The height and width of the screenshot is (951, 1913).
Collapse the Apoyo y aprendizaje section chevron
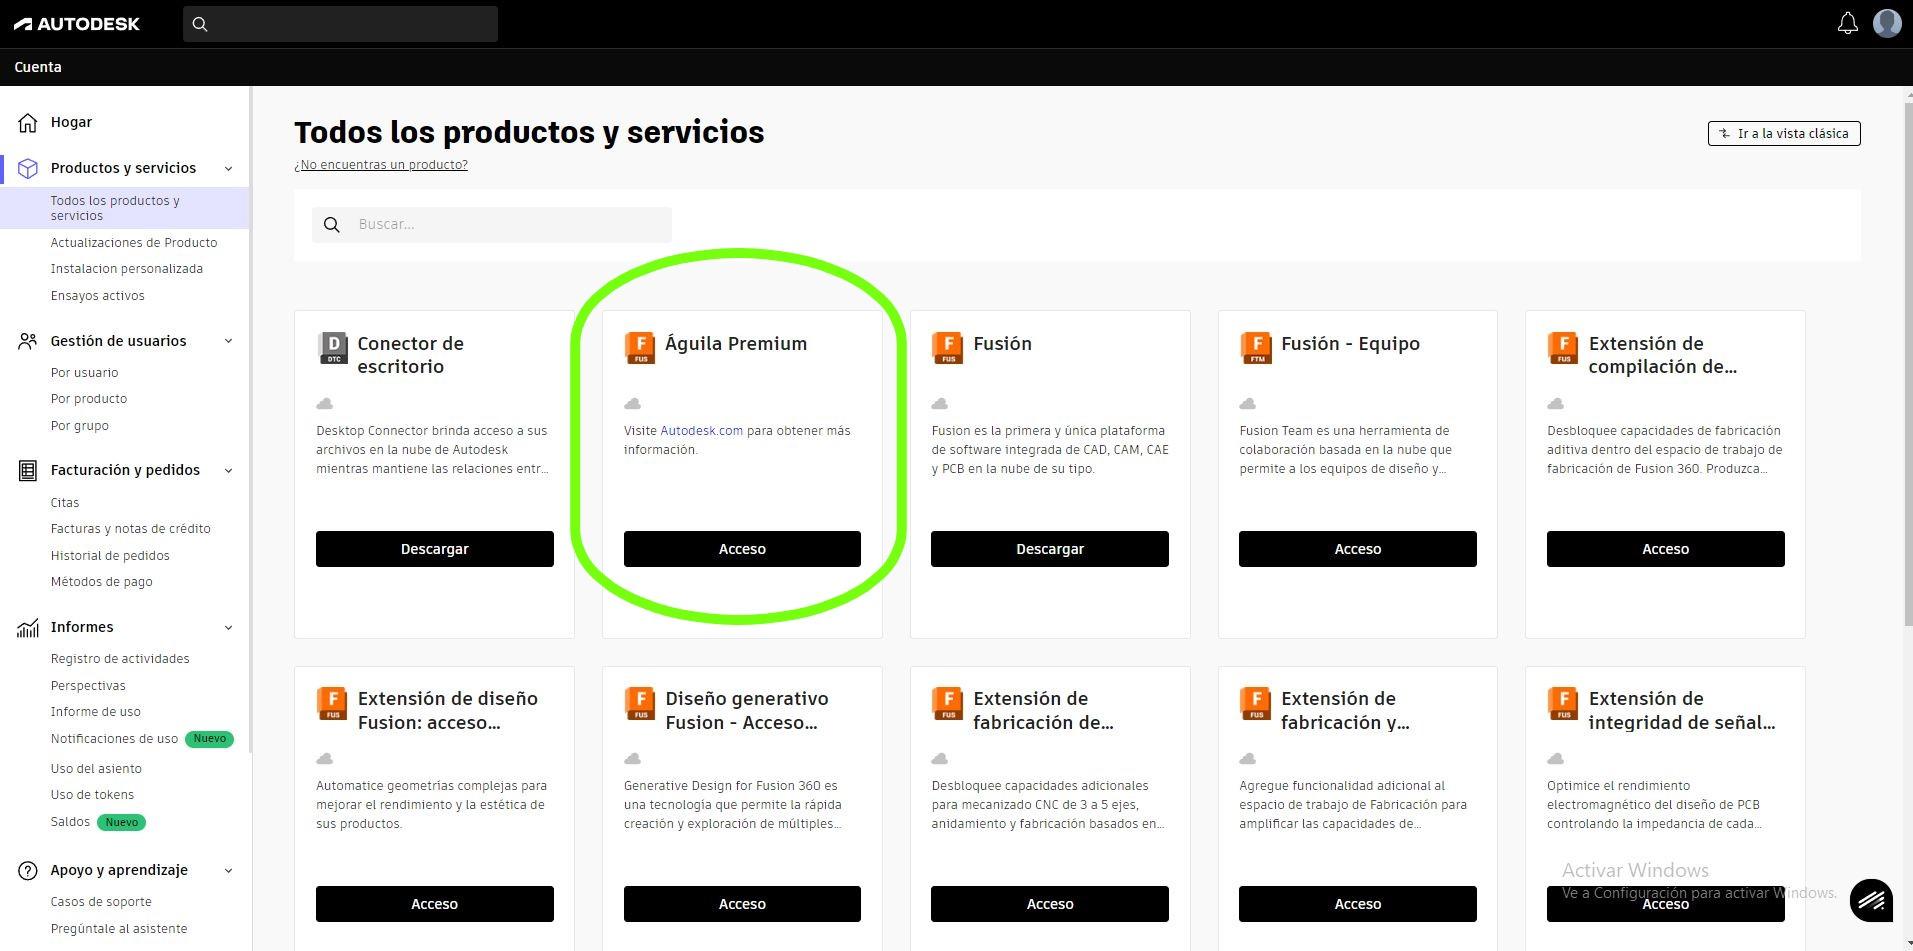228,870
